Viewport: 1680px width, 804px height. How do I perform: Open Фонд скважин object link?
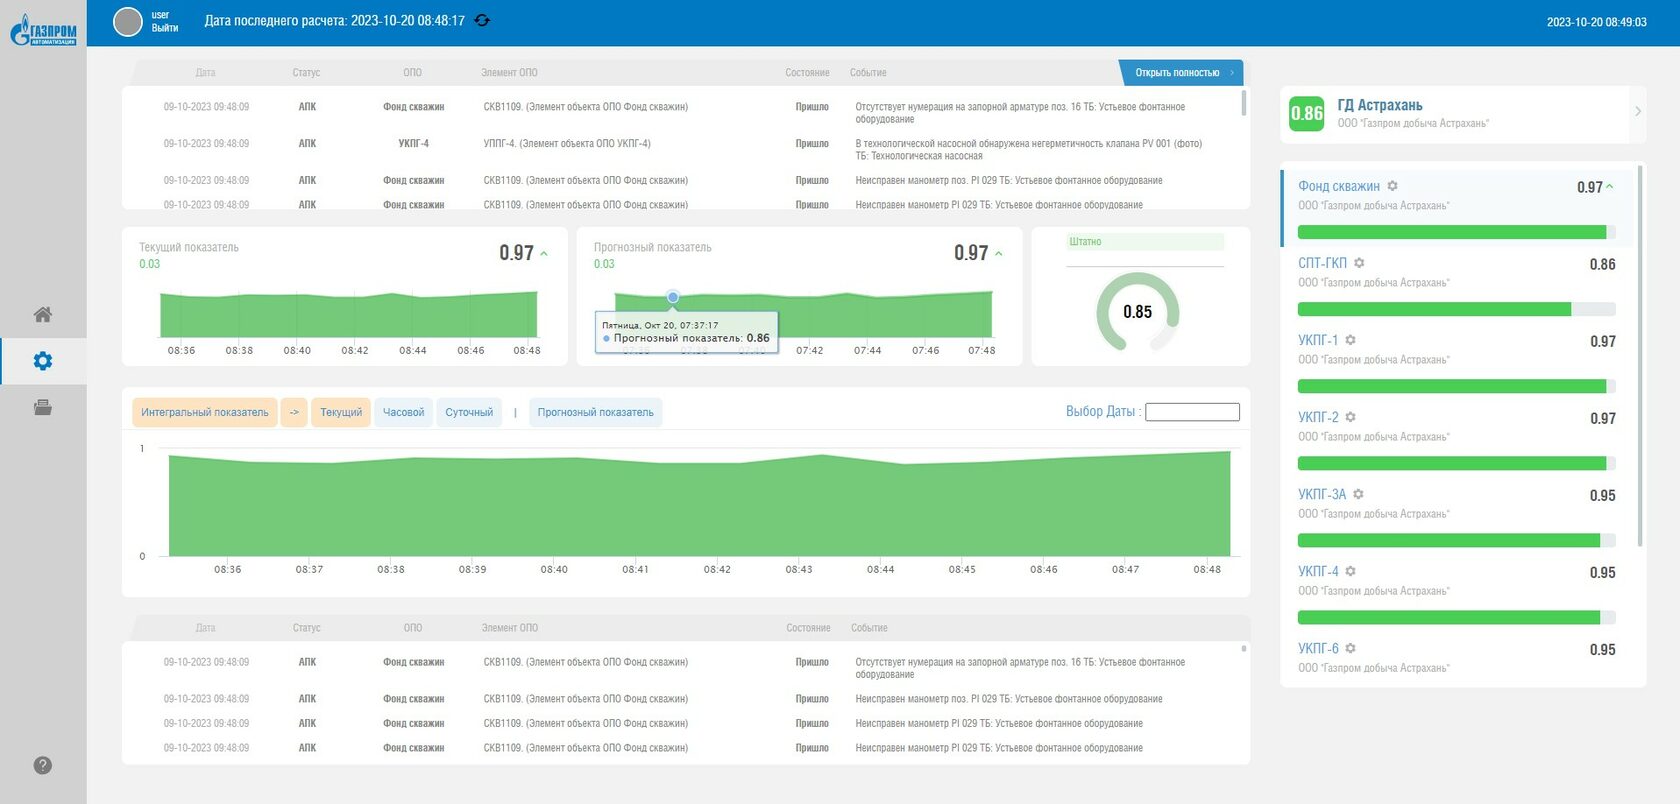coord(1339,186)
